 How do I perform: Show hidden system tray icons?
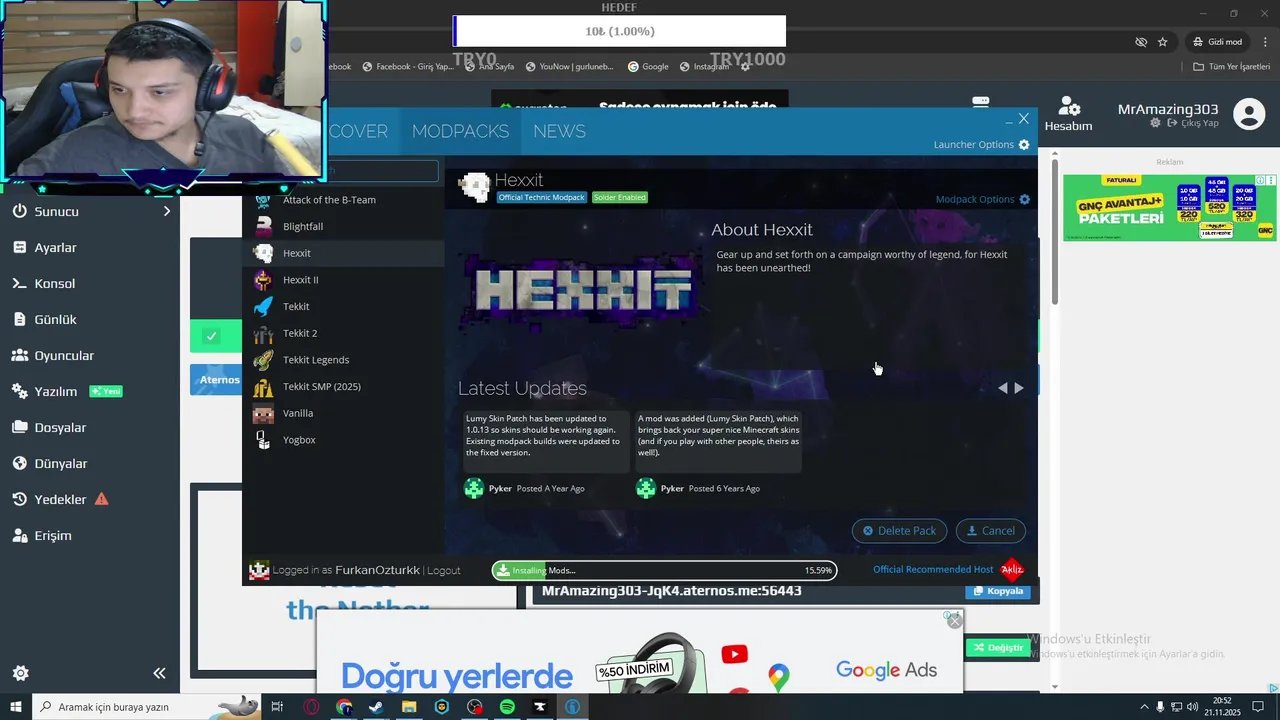coord(1144,707)
